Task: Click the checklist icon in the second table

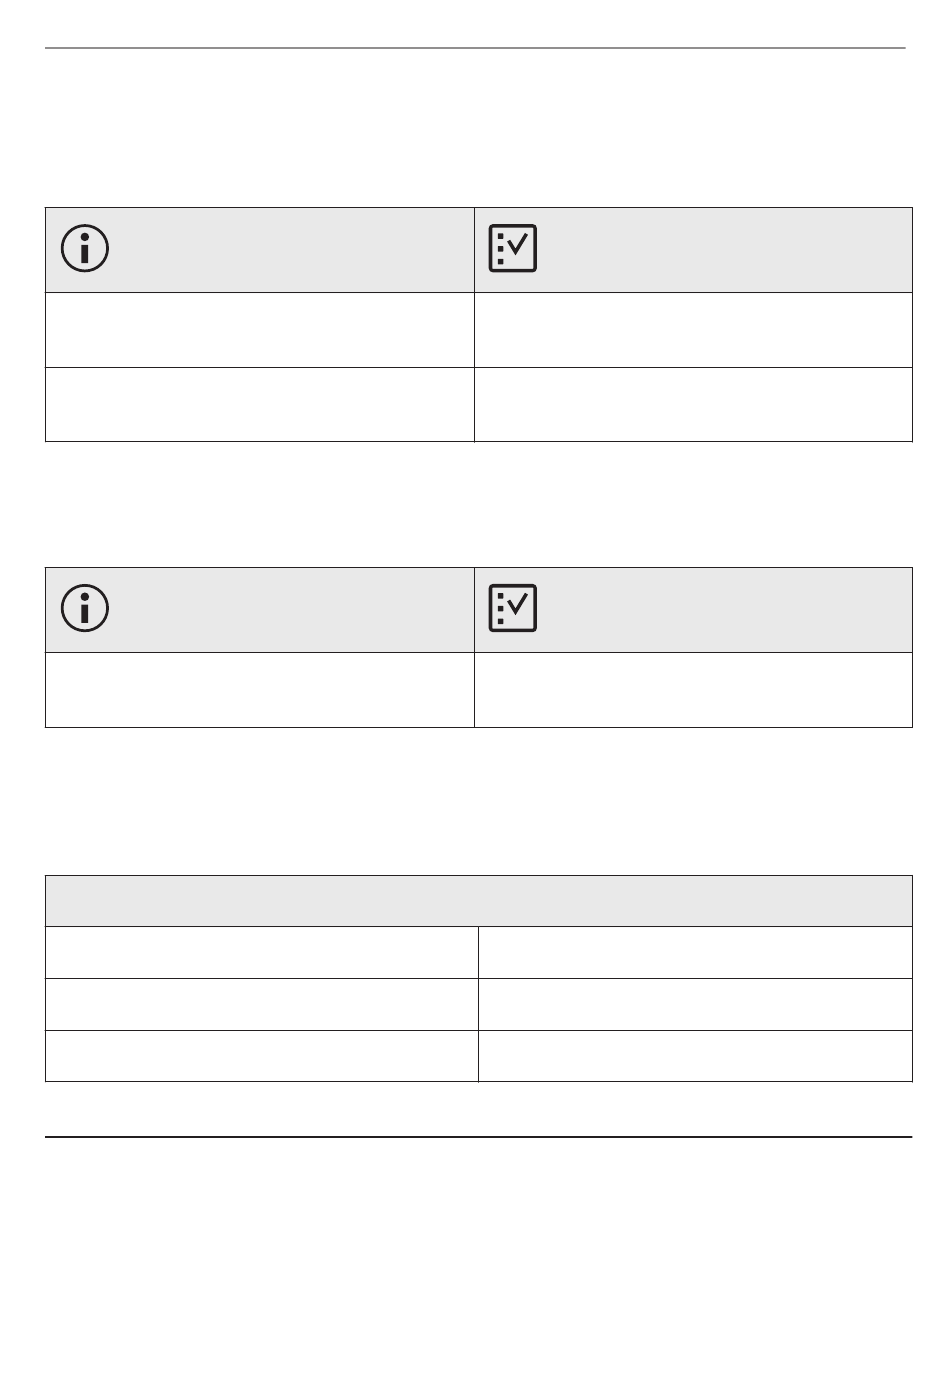Action: coord(512,608)
